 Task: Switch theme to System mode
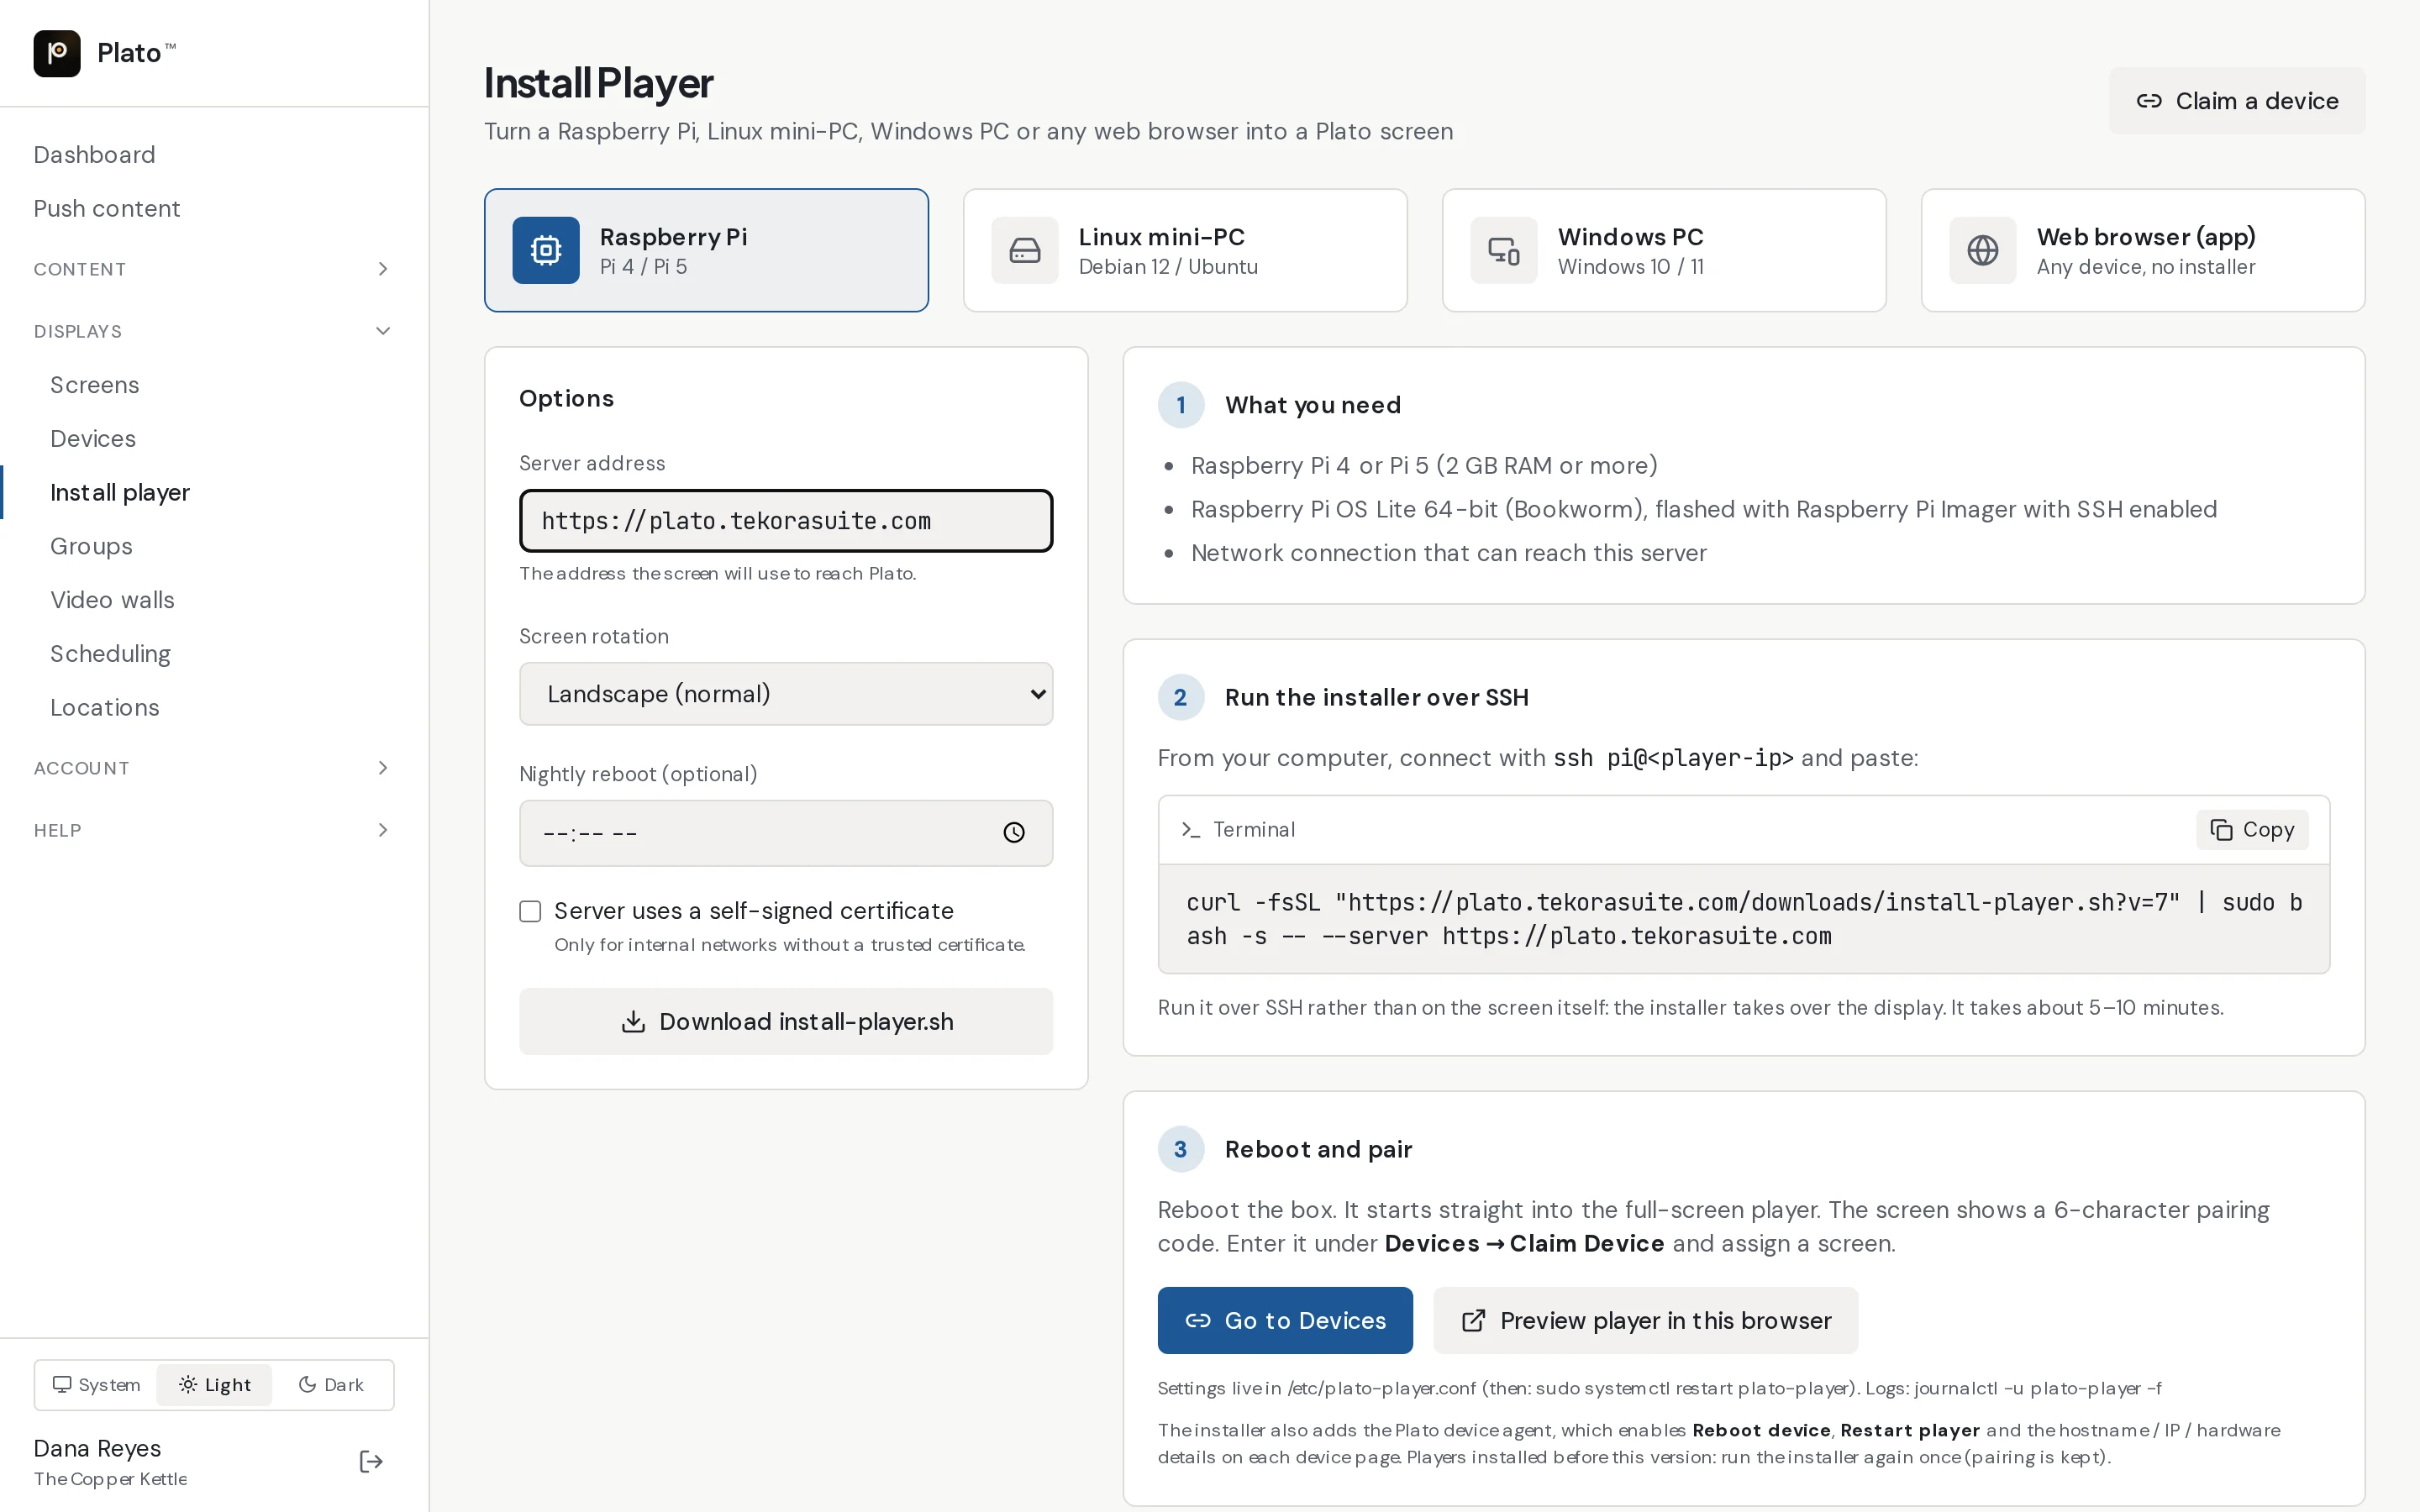[96, 1385]
